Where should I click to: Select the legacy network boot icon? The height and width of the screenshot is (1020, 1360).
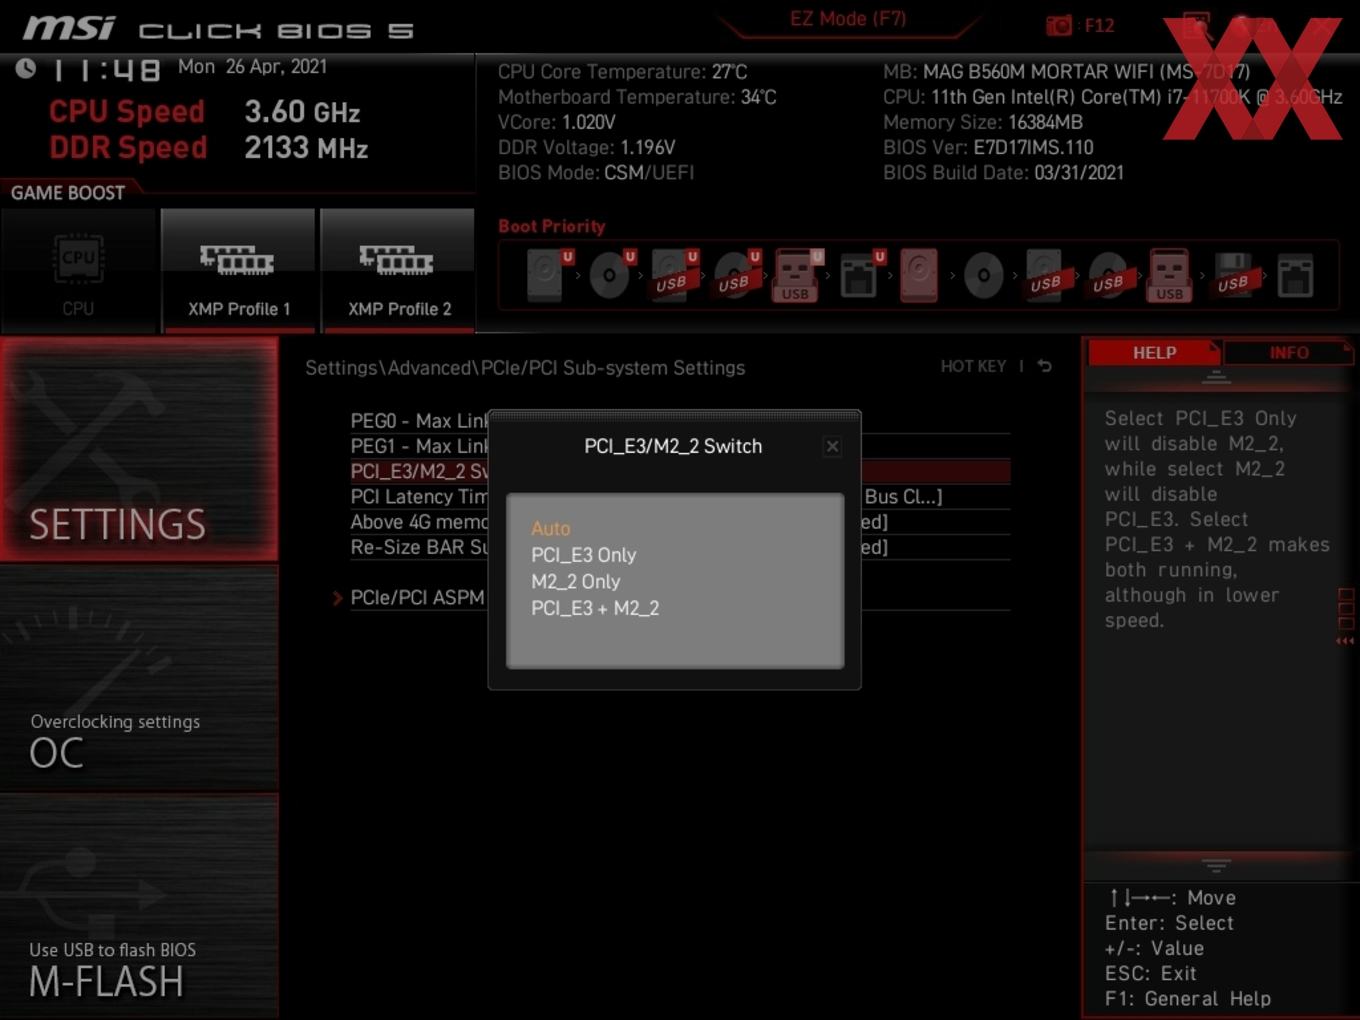point(1295,275)
